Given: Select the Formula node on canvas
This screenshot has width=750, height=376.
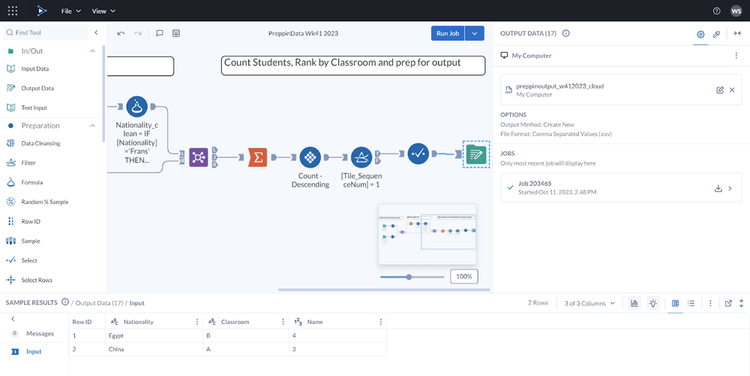Looking at the screenshot, I should click(x=137, y=106).
